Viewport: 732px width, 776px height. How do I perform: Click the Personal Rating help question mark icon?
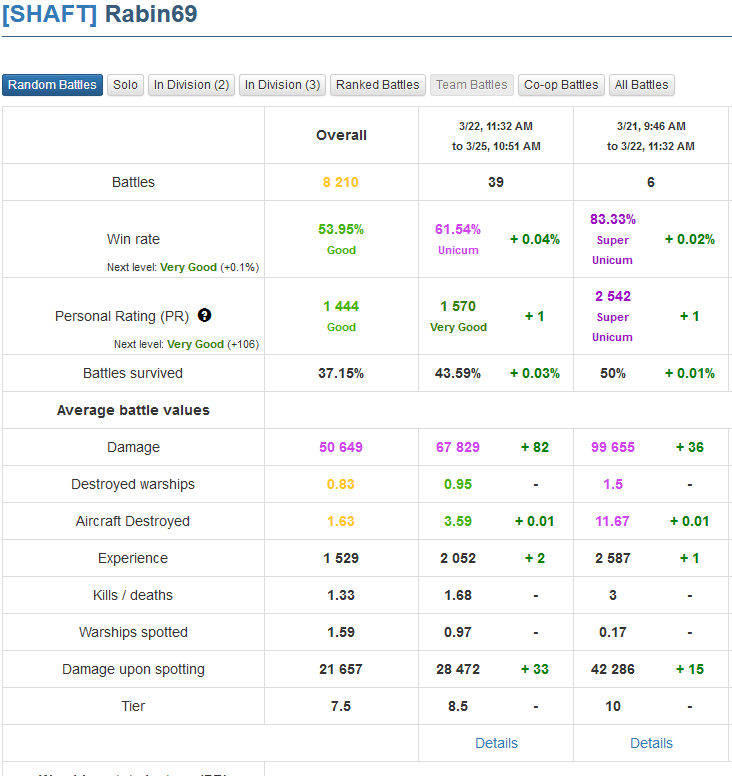tap(204, 315)
